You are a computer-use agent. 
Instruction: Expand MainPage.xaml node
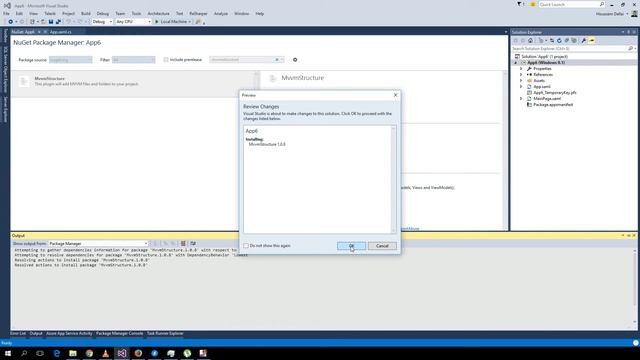(x=521, y=98)
